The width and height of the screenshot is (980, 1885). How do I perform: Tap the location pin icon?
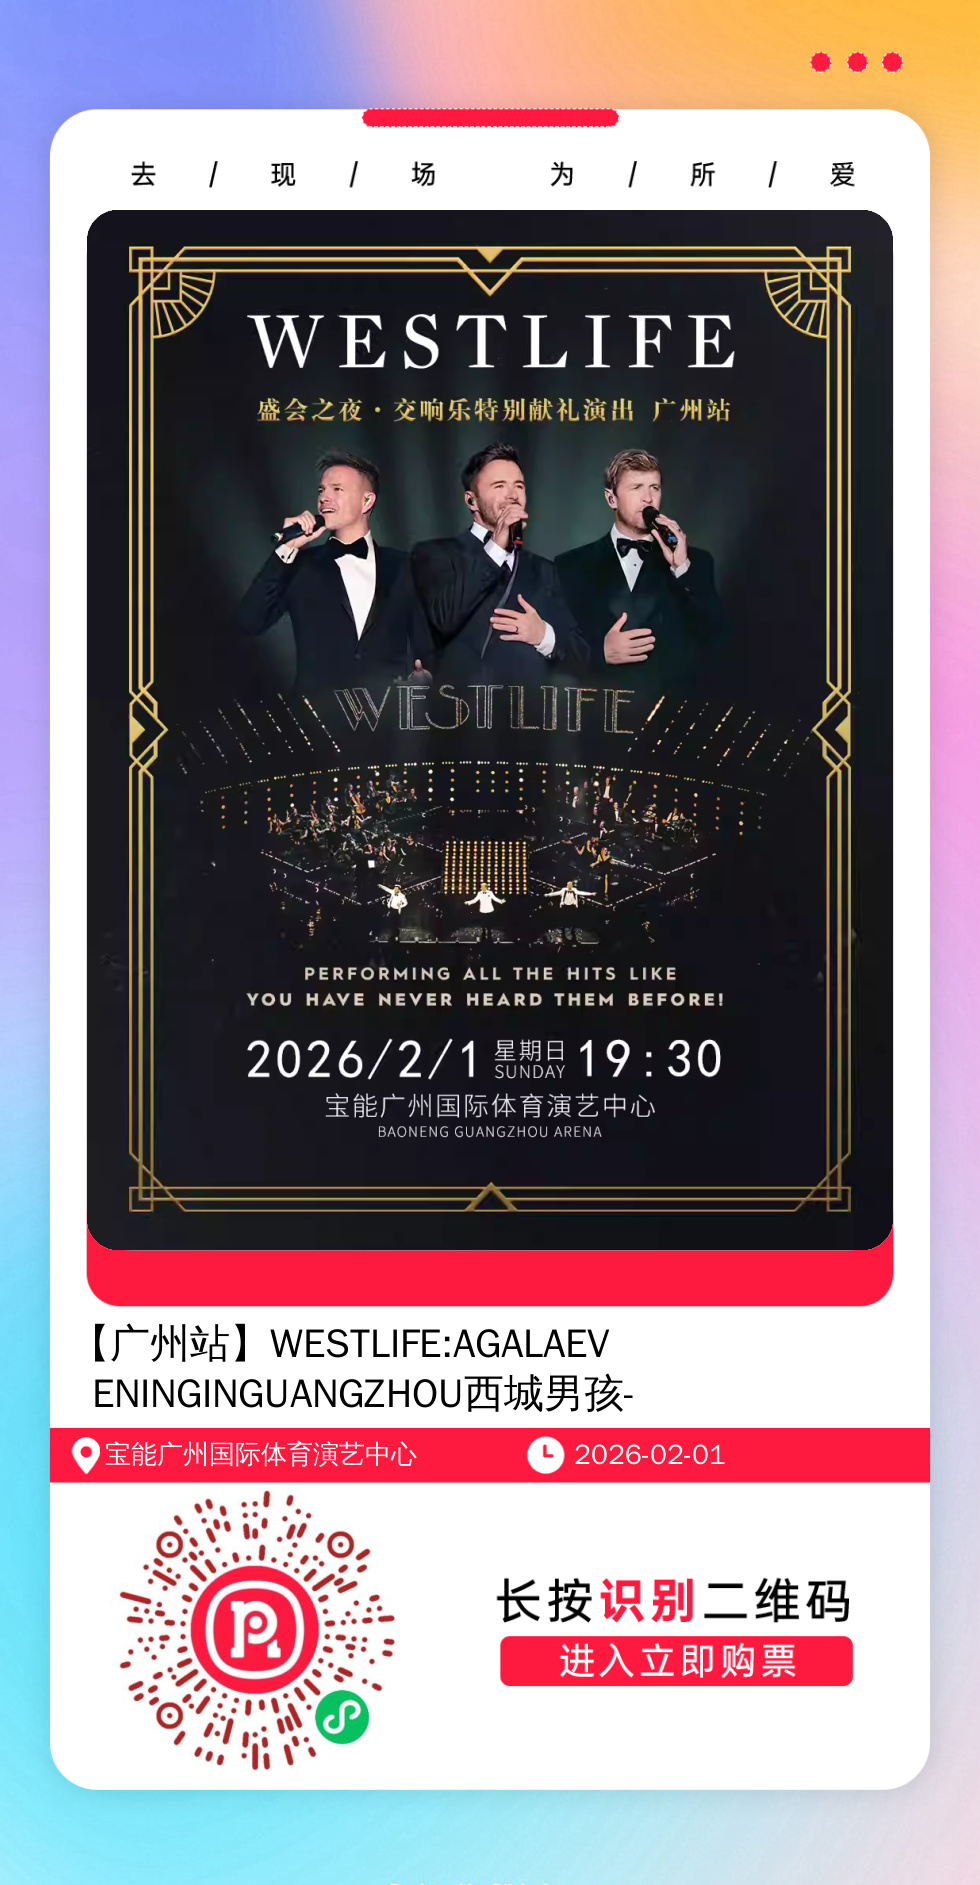coord(85,1455)
